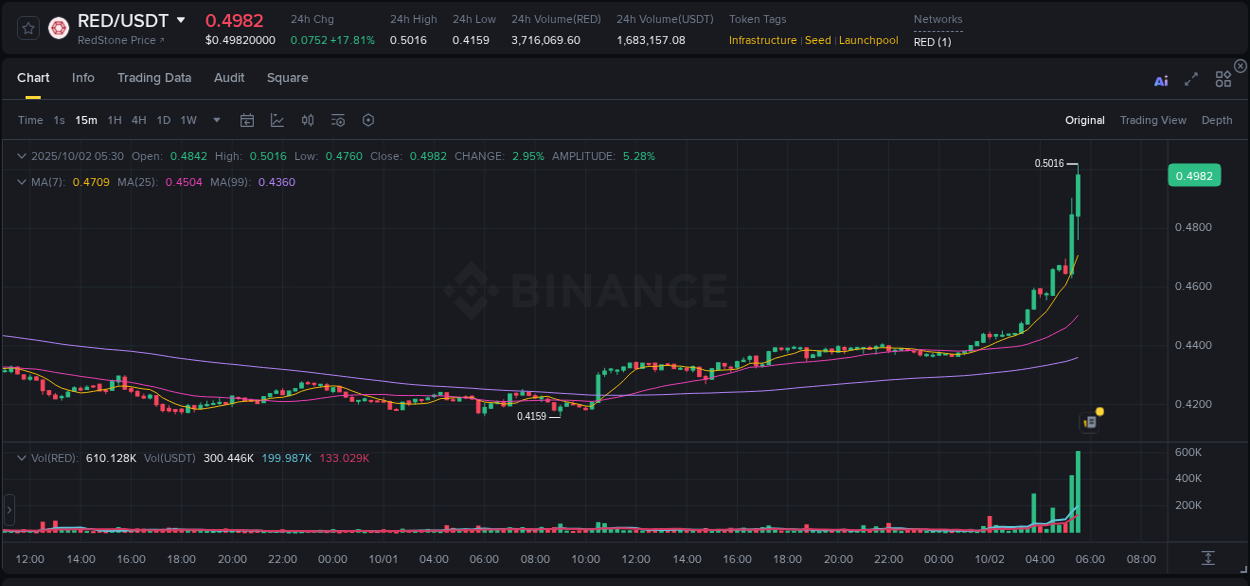Switch to the Trading Data tab

point(154,78)
